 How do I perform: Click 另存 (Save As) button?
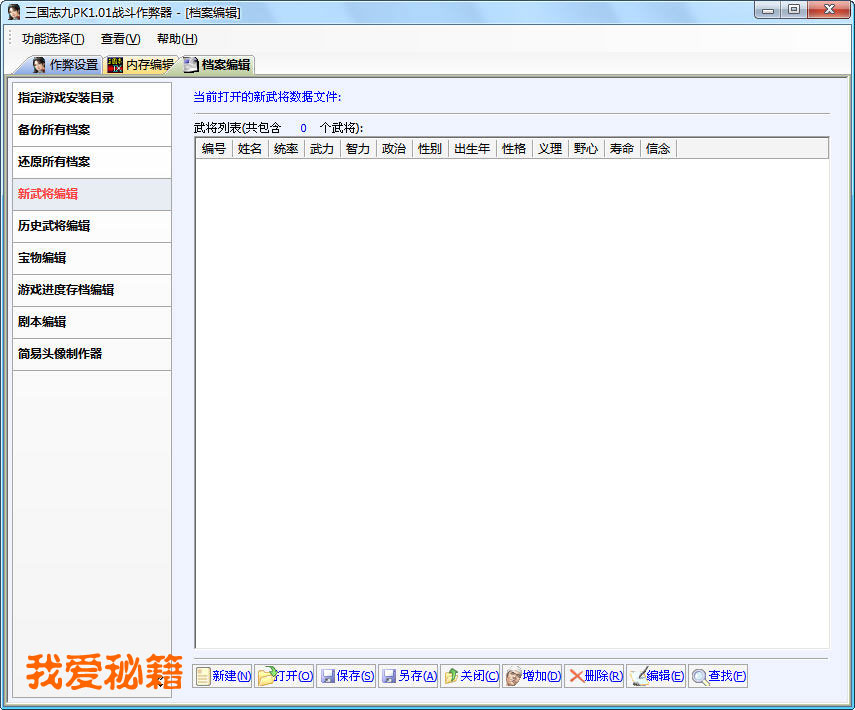(408, 676)
